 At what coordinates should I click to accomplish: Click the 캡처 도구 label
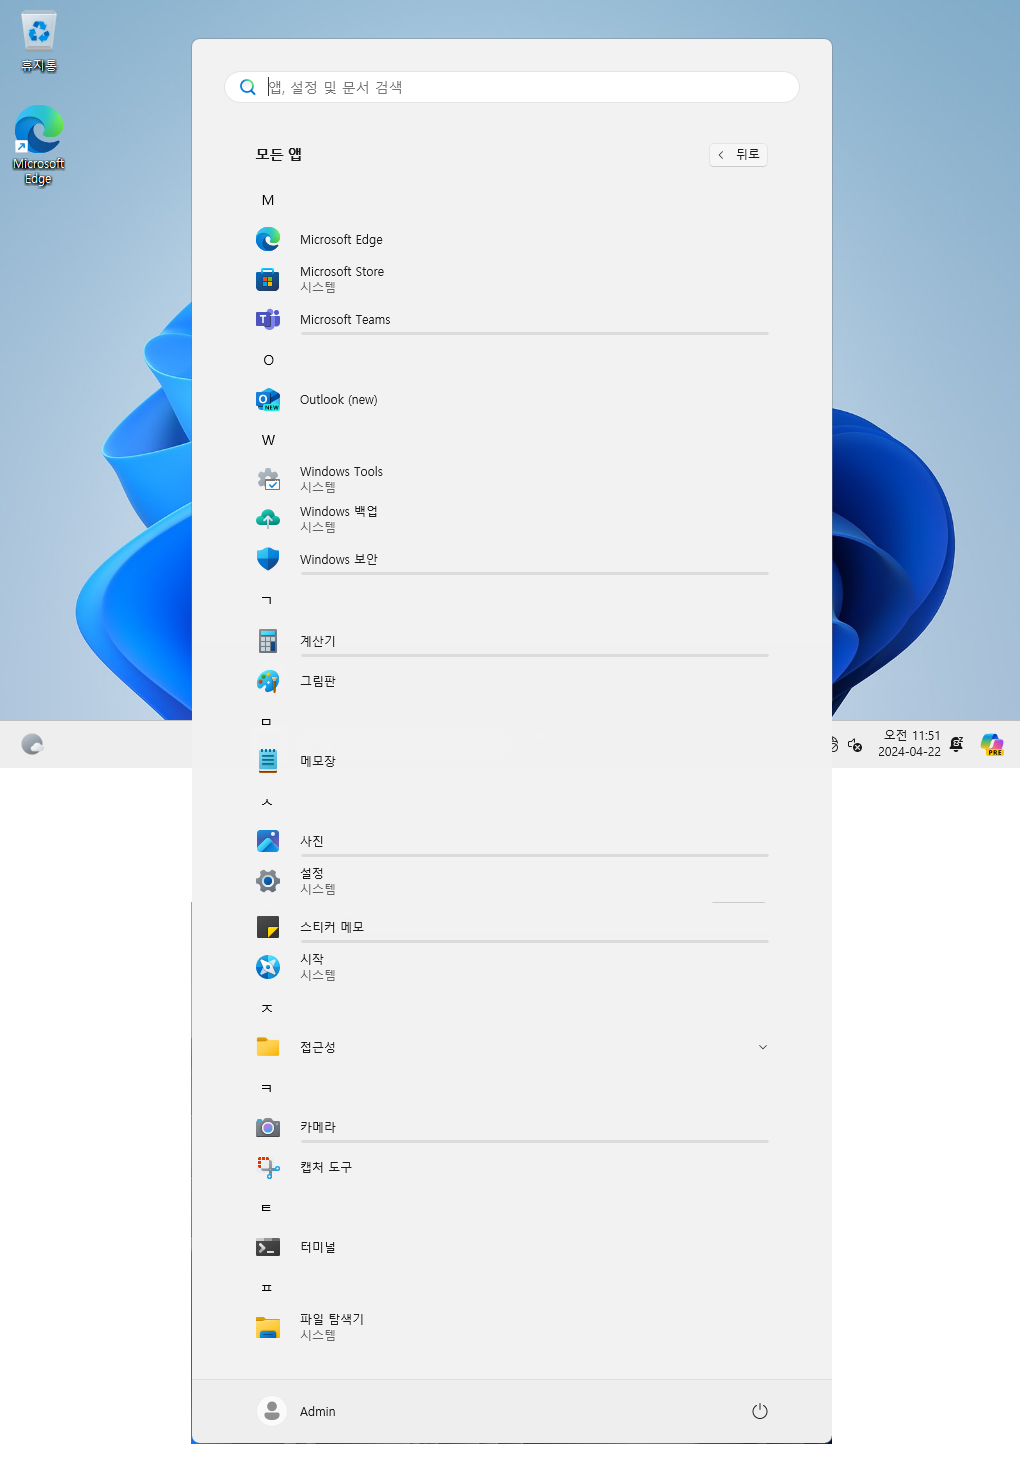point(326,1167)
